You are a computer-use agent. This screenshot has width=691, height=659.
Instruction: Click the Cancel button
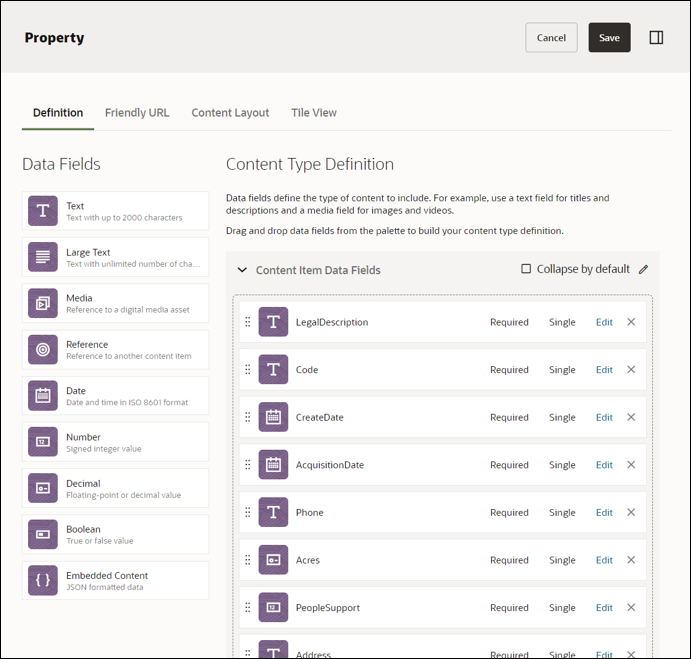551,37
